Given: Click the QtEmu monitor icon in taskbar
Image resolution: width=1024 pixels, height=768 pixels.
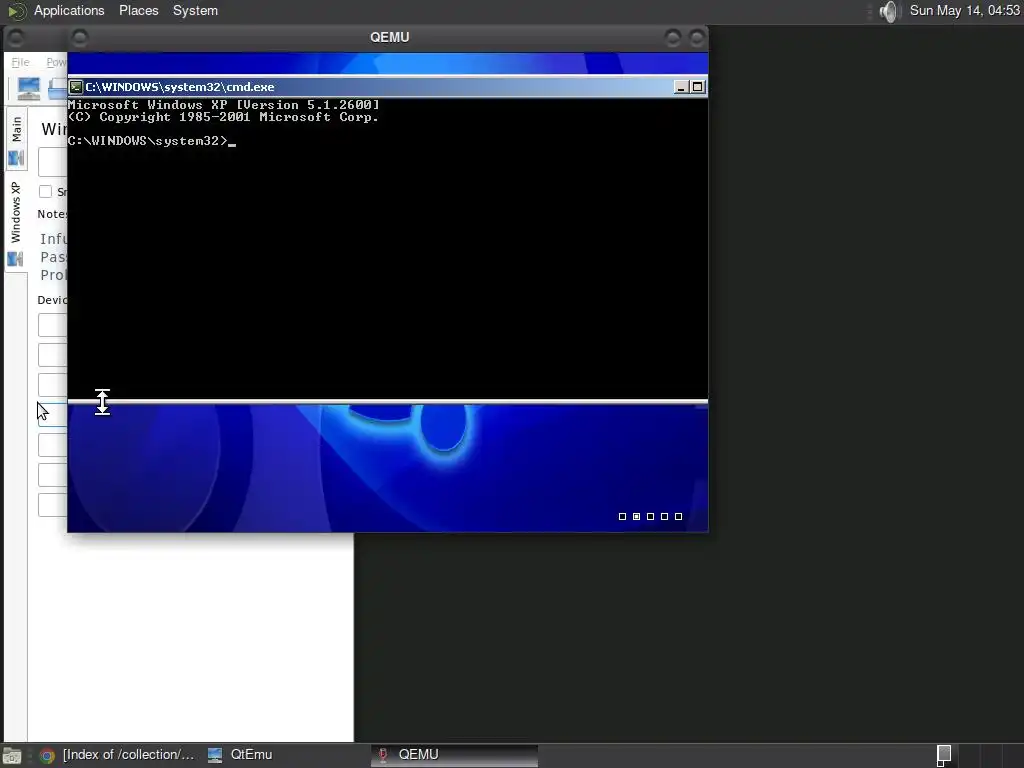Looking at the screenshot, I should coord(215,756).
